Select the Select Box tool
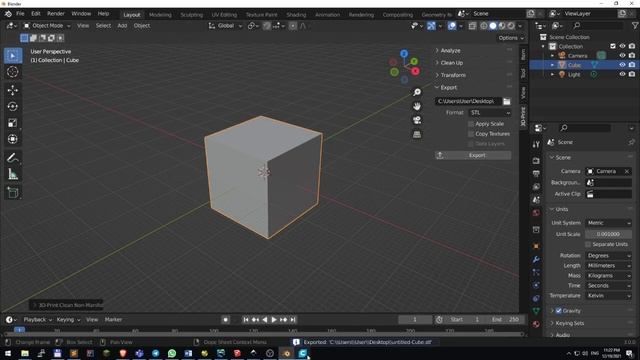 point(13,56)
